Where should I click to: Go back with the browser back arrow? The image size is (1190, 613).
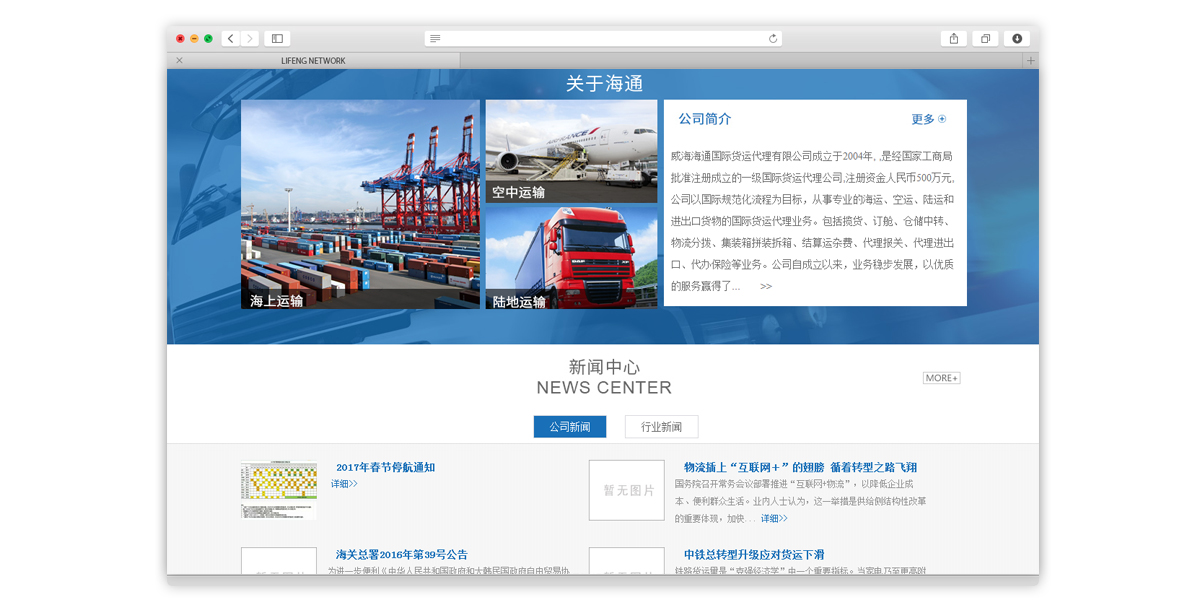coord(231,39)
